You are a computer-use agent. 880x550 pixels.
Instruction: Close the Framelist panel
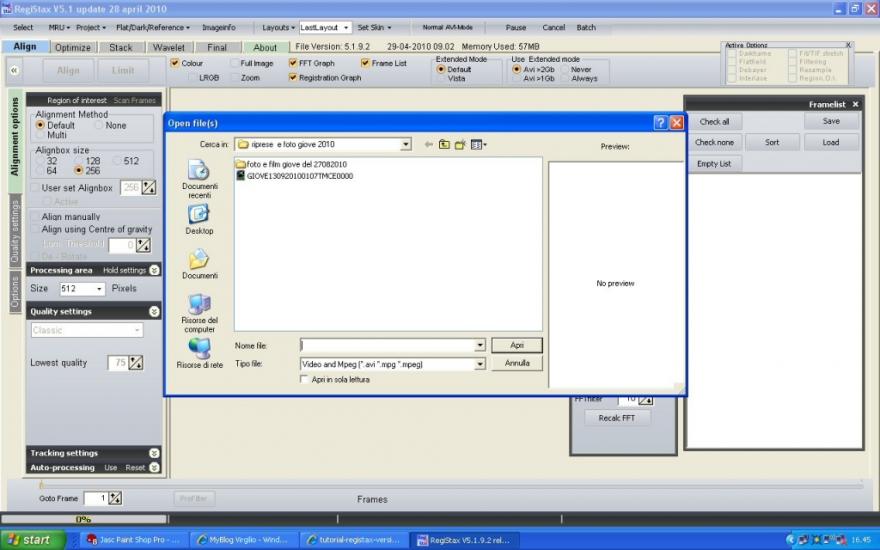(x=855, y=104)
